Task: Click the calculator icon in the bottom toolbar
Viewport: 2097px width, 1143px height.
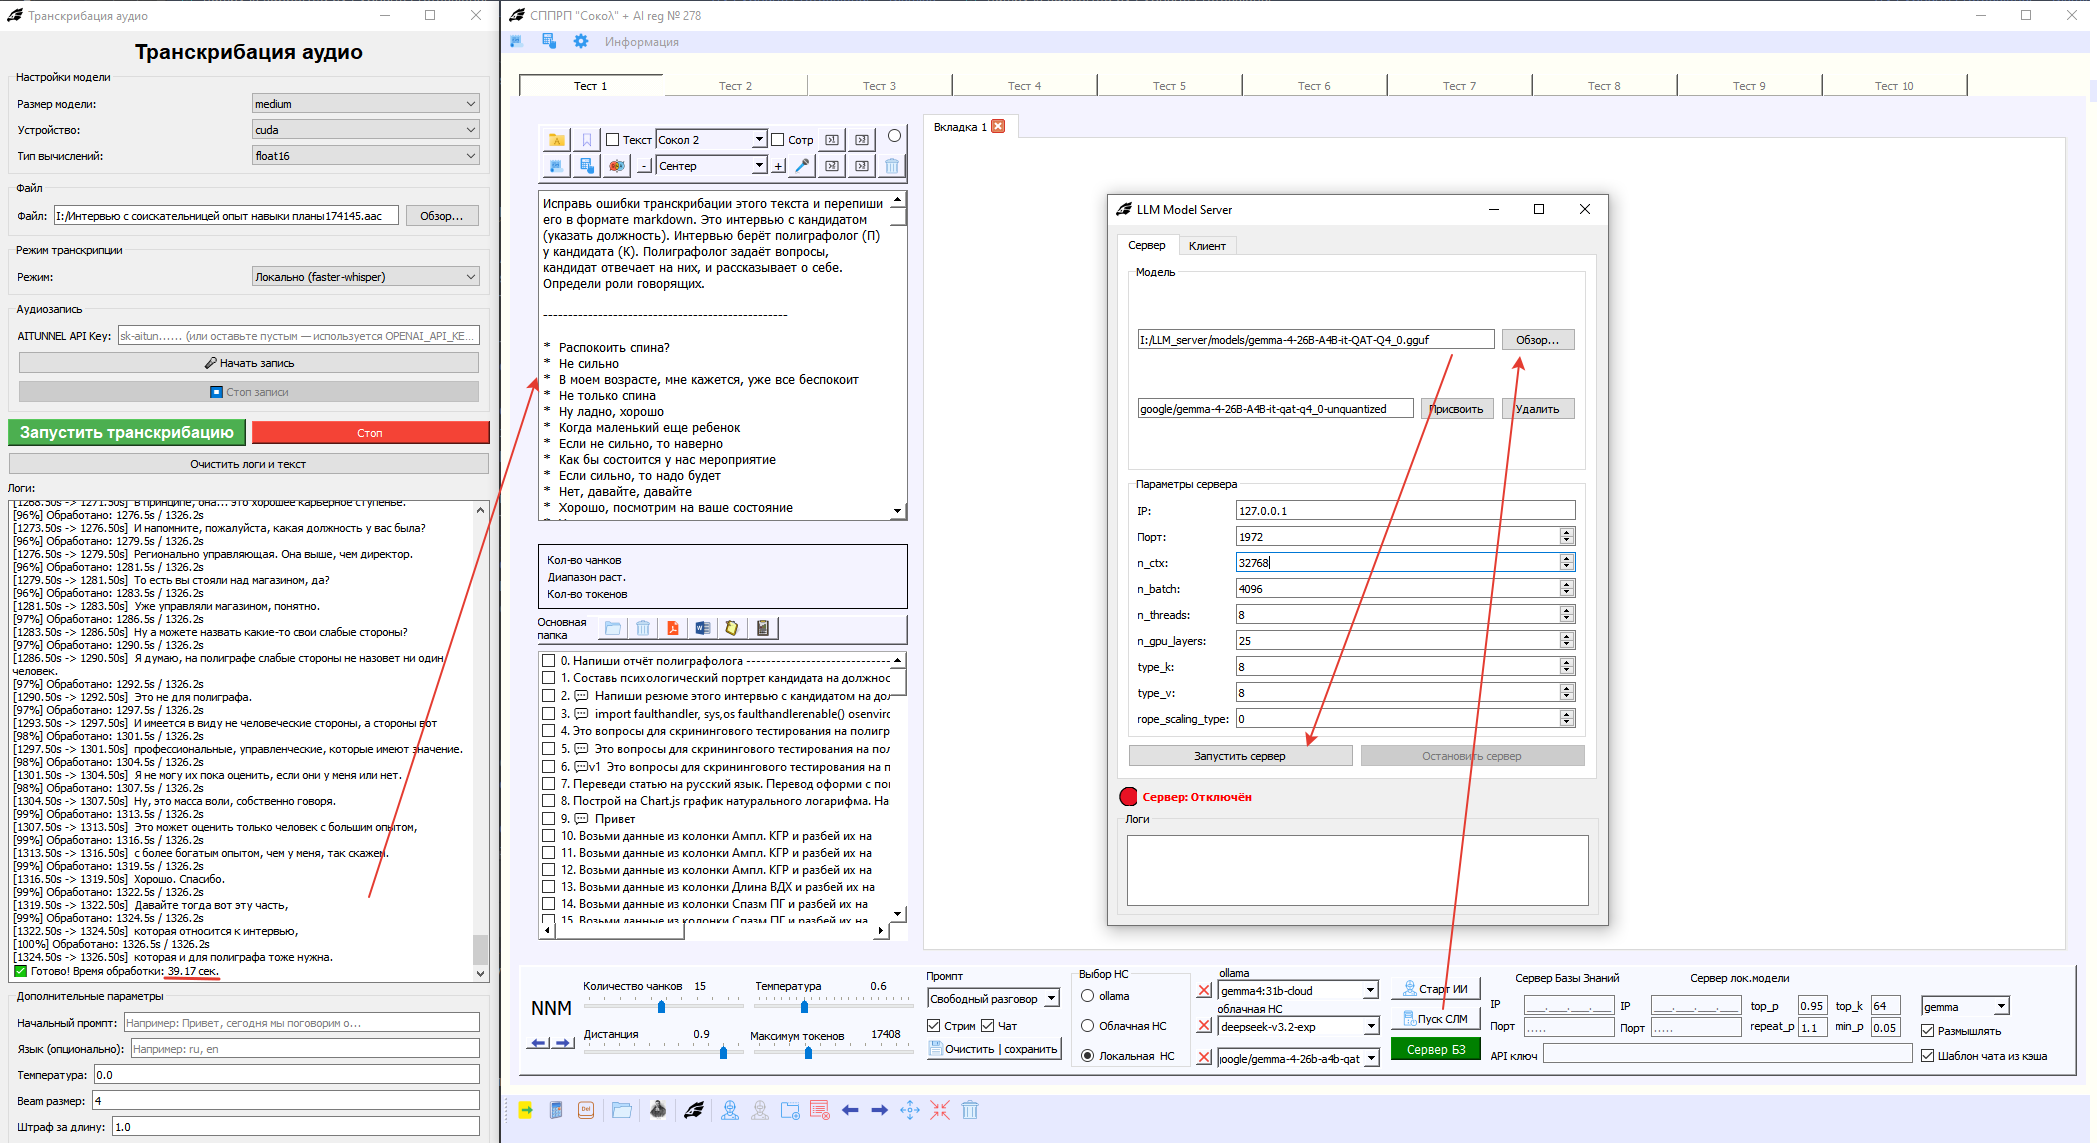Action: 556,1110
